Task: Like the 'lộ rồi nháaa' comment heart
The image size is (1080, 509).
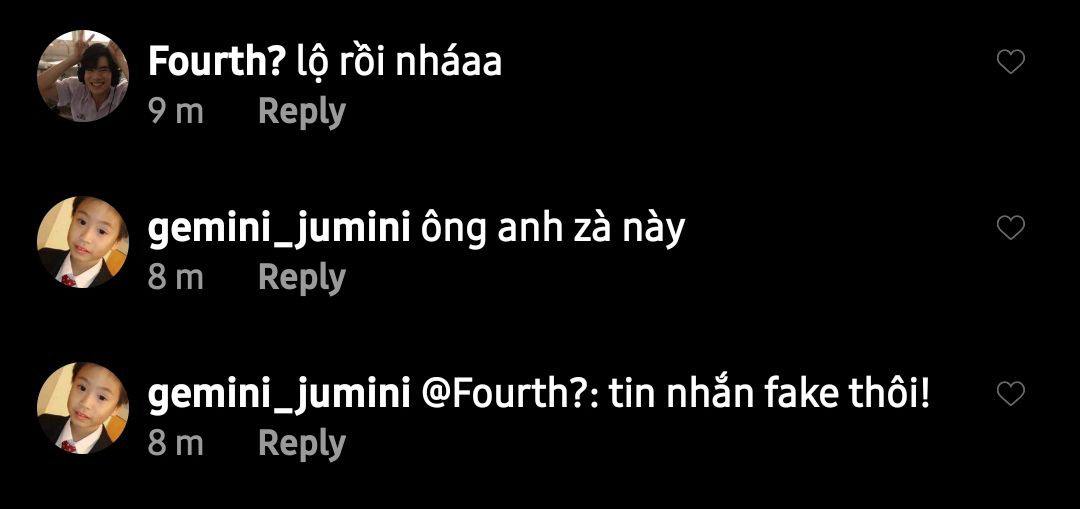Action: 1010,62
